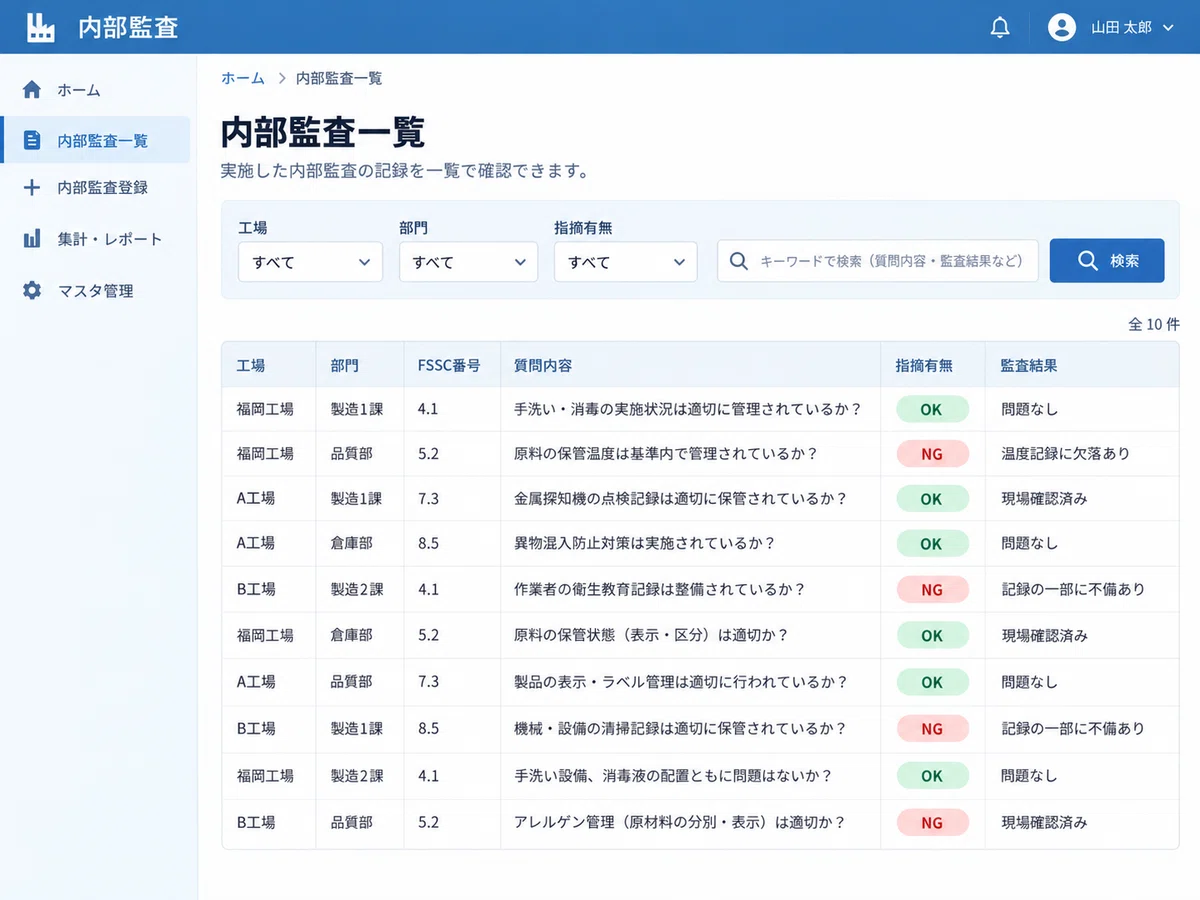1200x900 pixels.
Task: Click the 内部監査一覧 breadcrumb item
Action: click(x=339, y=78)
